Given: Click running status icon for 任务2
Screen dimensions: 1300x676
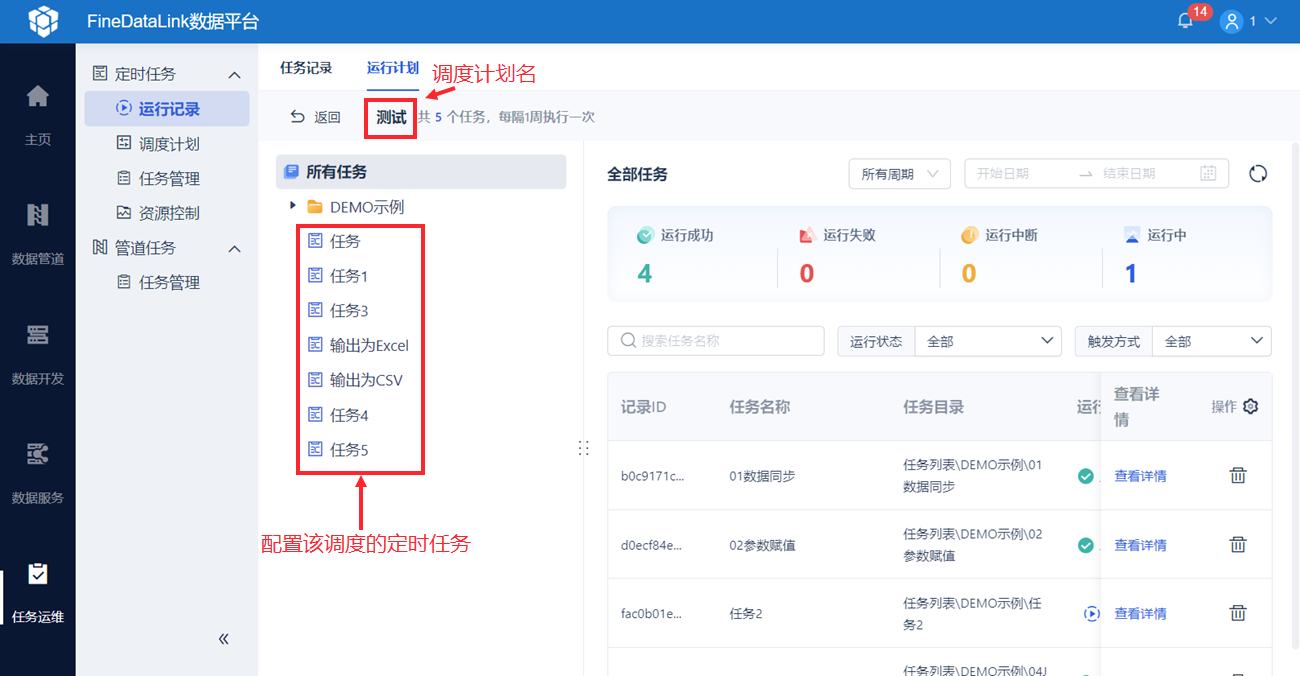Looking at the screenshot, I should pyautogui.click(x=1091, y=613).
